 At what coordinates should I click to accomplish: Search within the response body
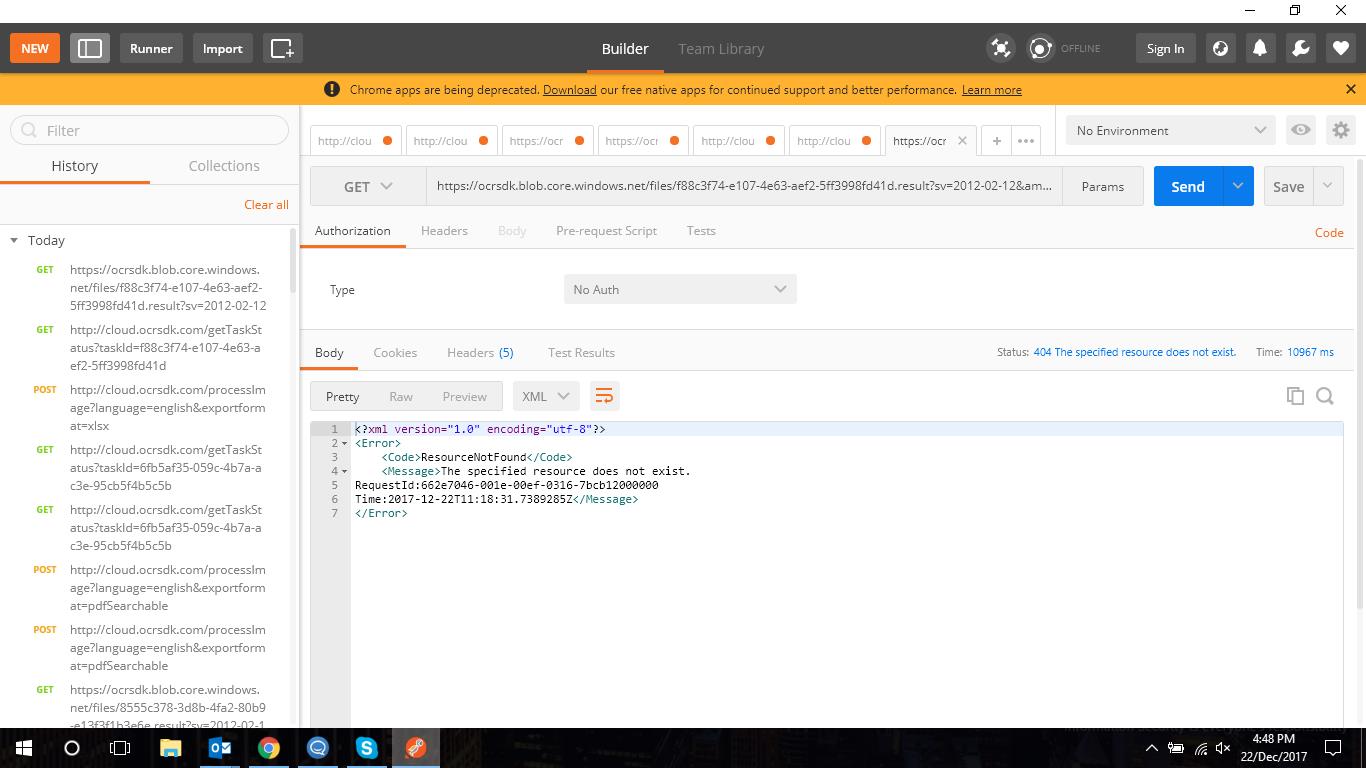1325,395
